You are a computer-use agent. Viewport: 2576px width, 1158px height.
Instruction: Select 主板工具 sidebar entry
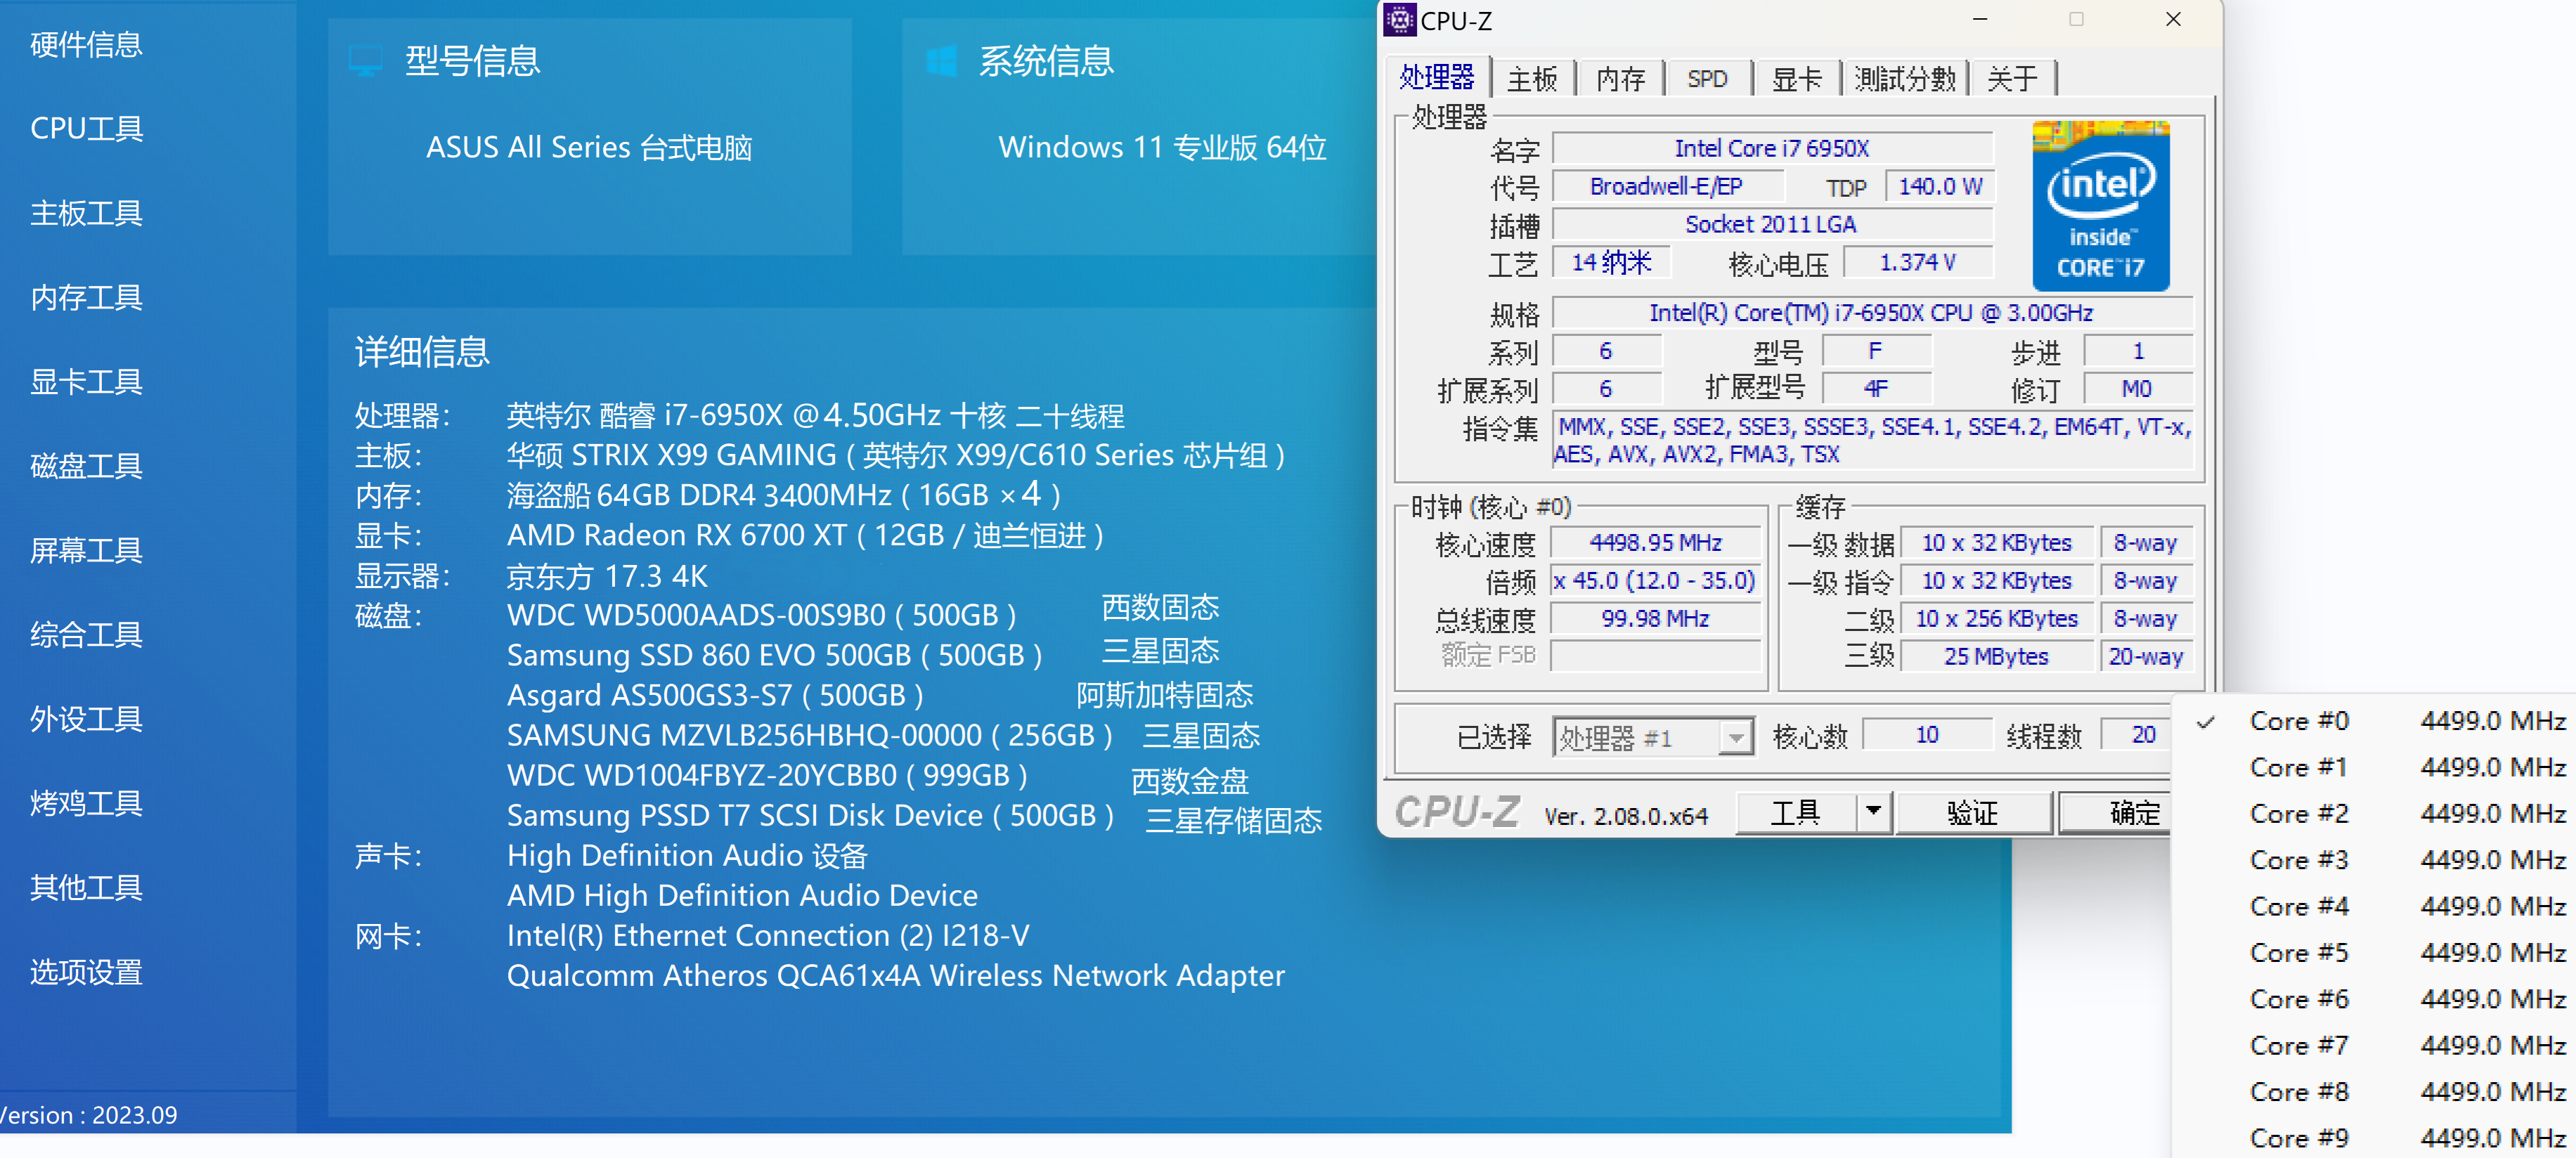pyautogui.click(x=86, y=213)
